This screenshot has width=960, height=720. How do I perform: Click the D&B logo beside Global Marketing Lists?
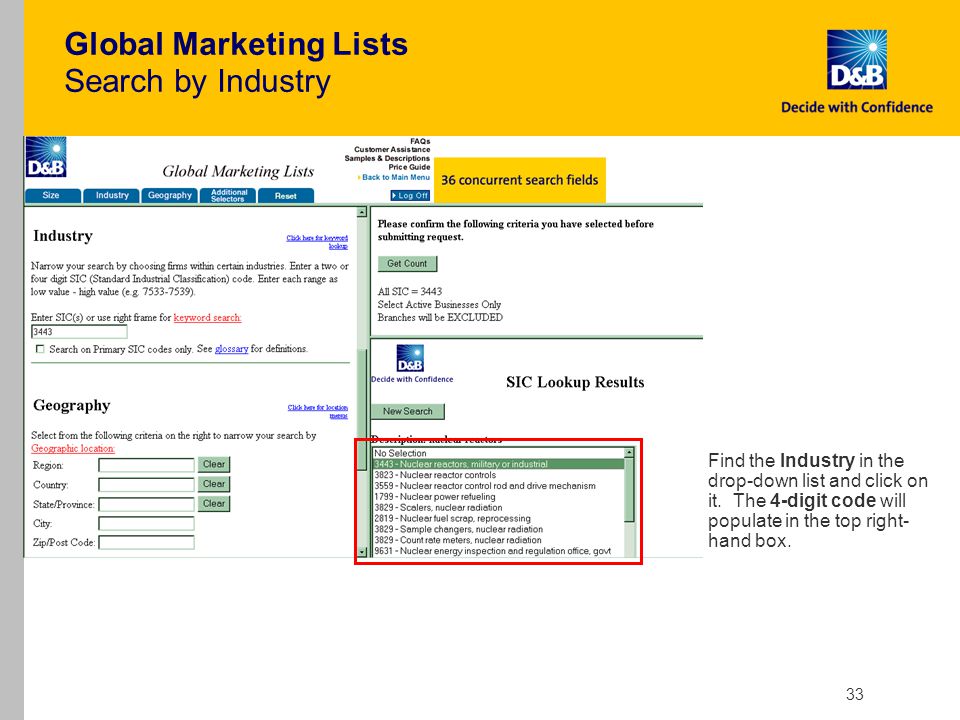coord(46,157)
